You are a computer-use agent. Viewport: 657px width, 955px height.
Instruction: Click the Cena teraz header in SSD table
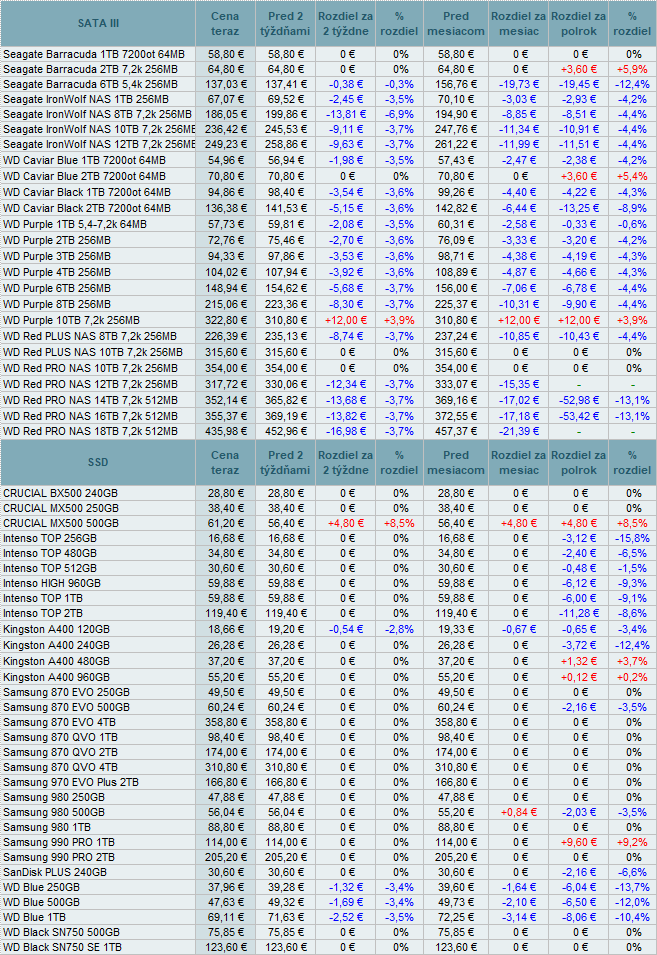(x=225, y=462)
